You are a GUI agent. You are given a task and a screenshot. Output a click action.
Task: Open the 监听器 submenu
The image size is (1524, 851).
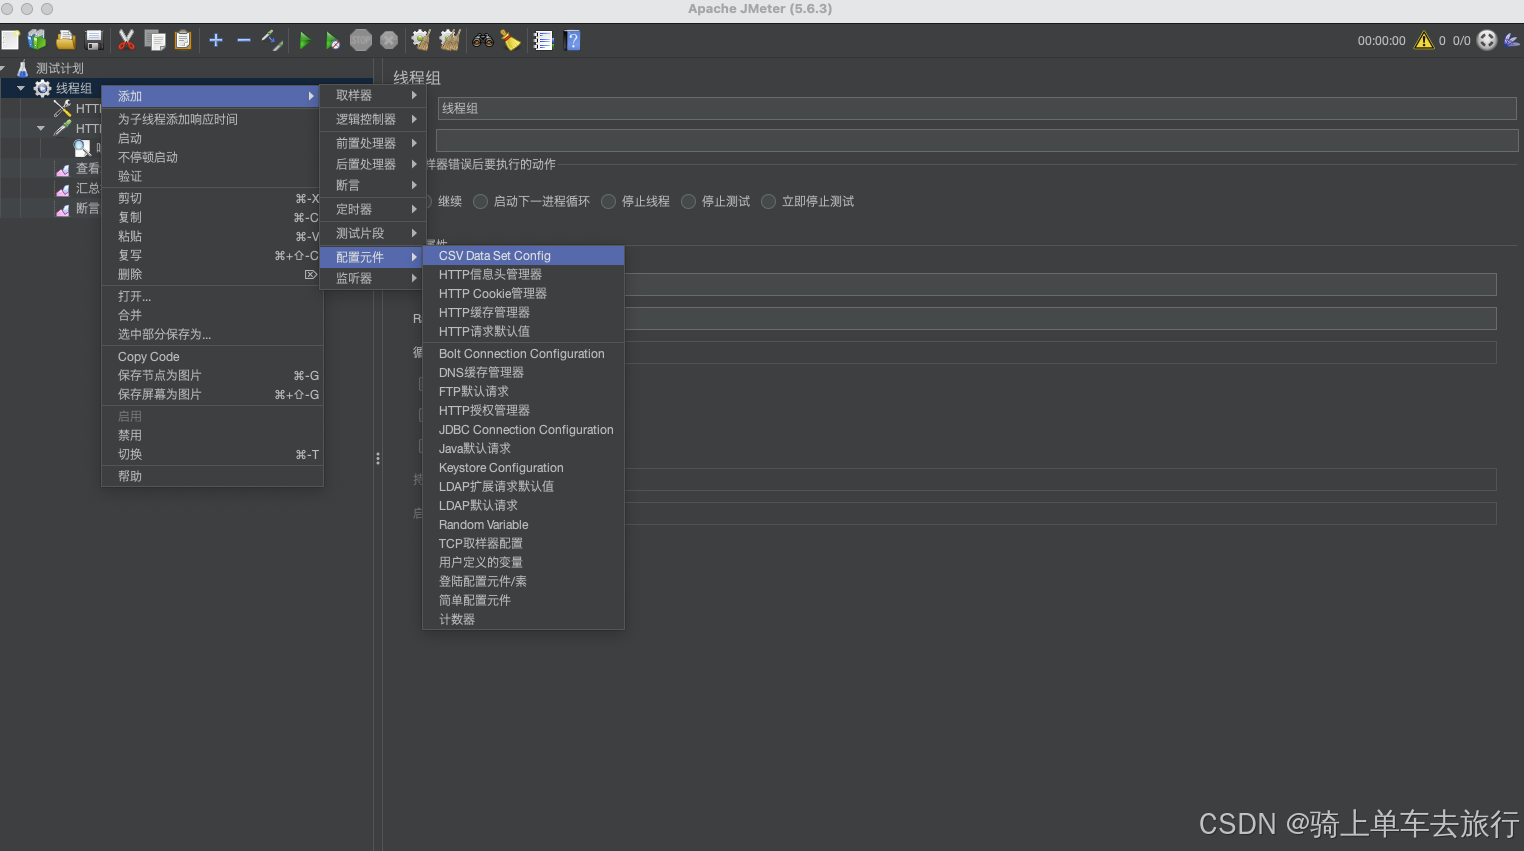372,278
